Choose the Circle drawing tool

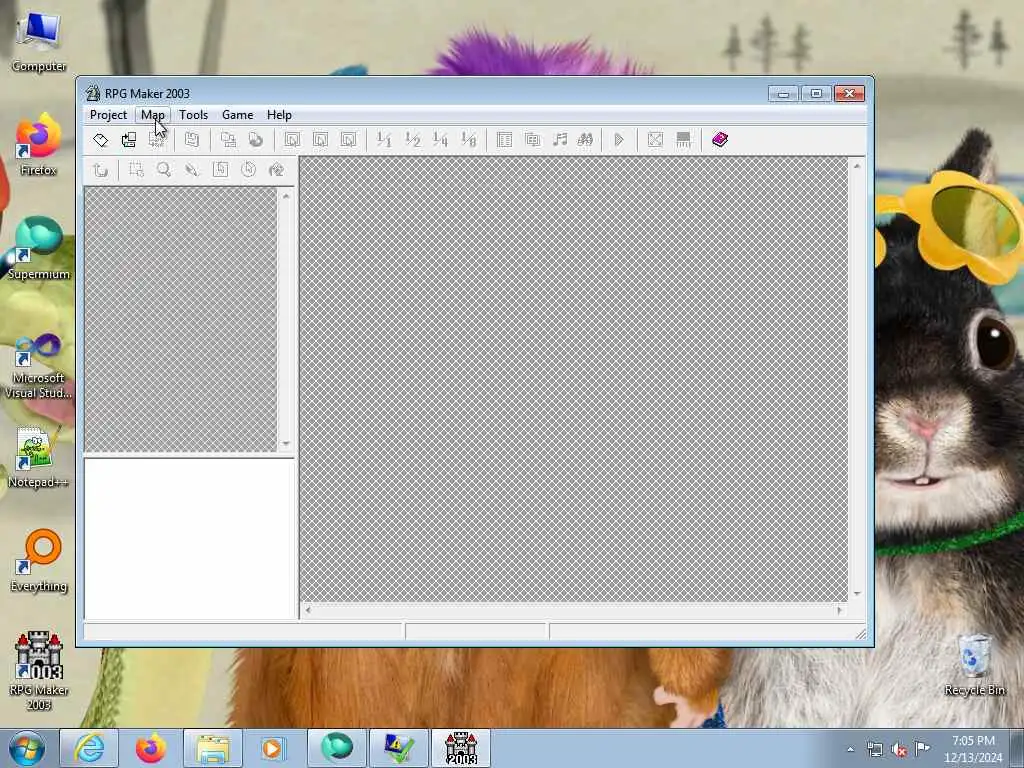point(248,170)
